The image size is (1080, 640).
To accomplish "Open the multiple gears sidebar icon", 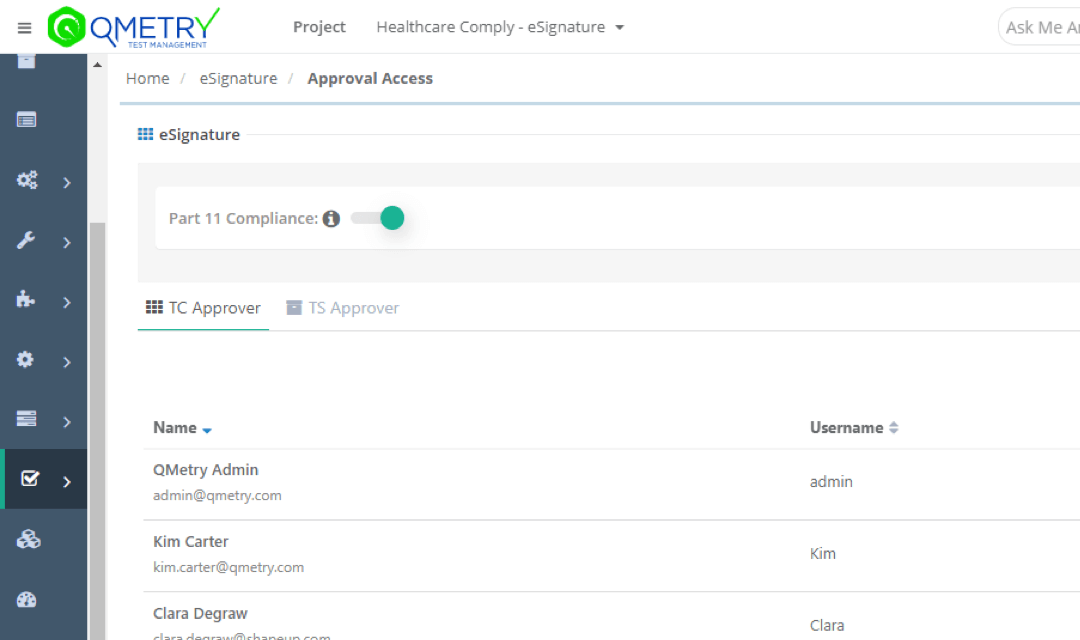I will click(x=27, y=180).
